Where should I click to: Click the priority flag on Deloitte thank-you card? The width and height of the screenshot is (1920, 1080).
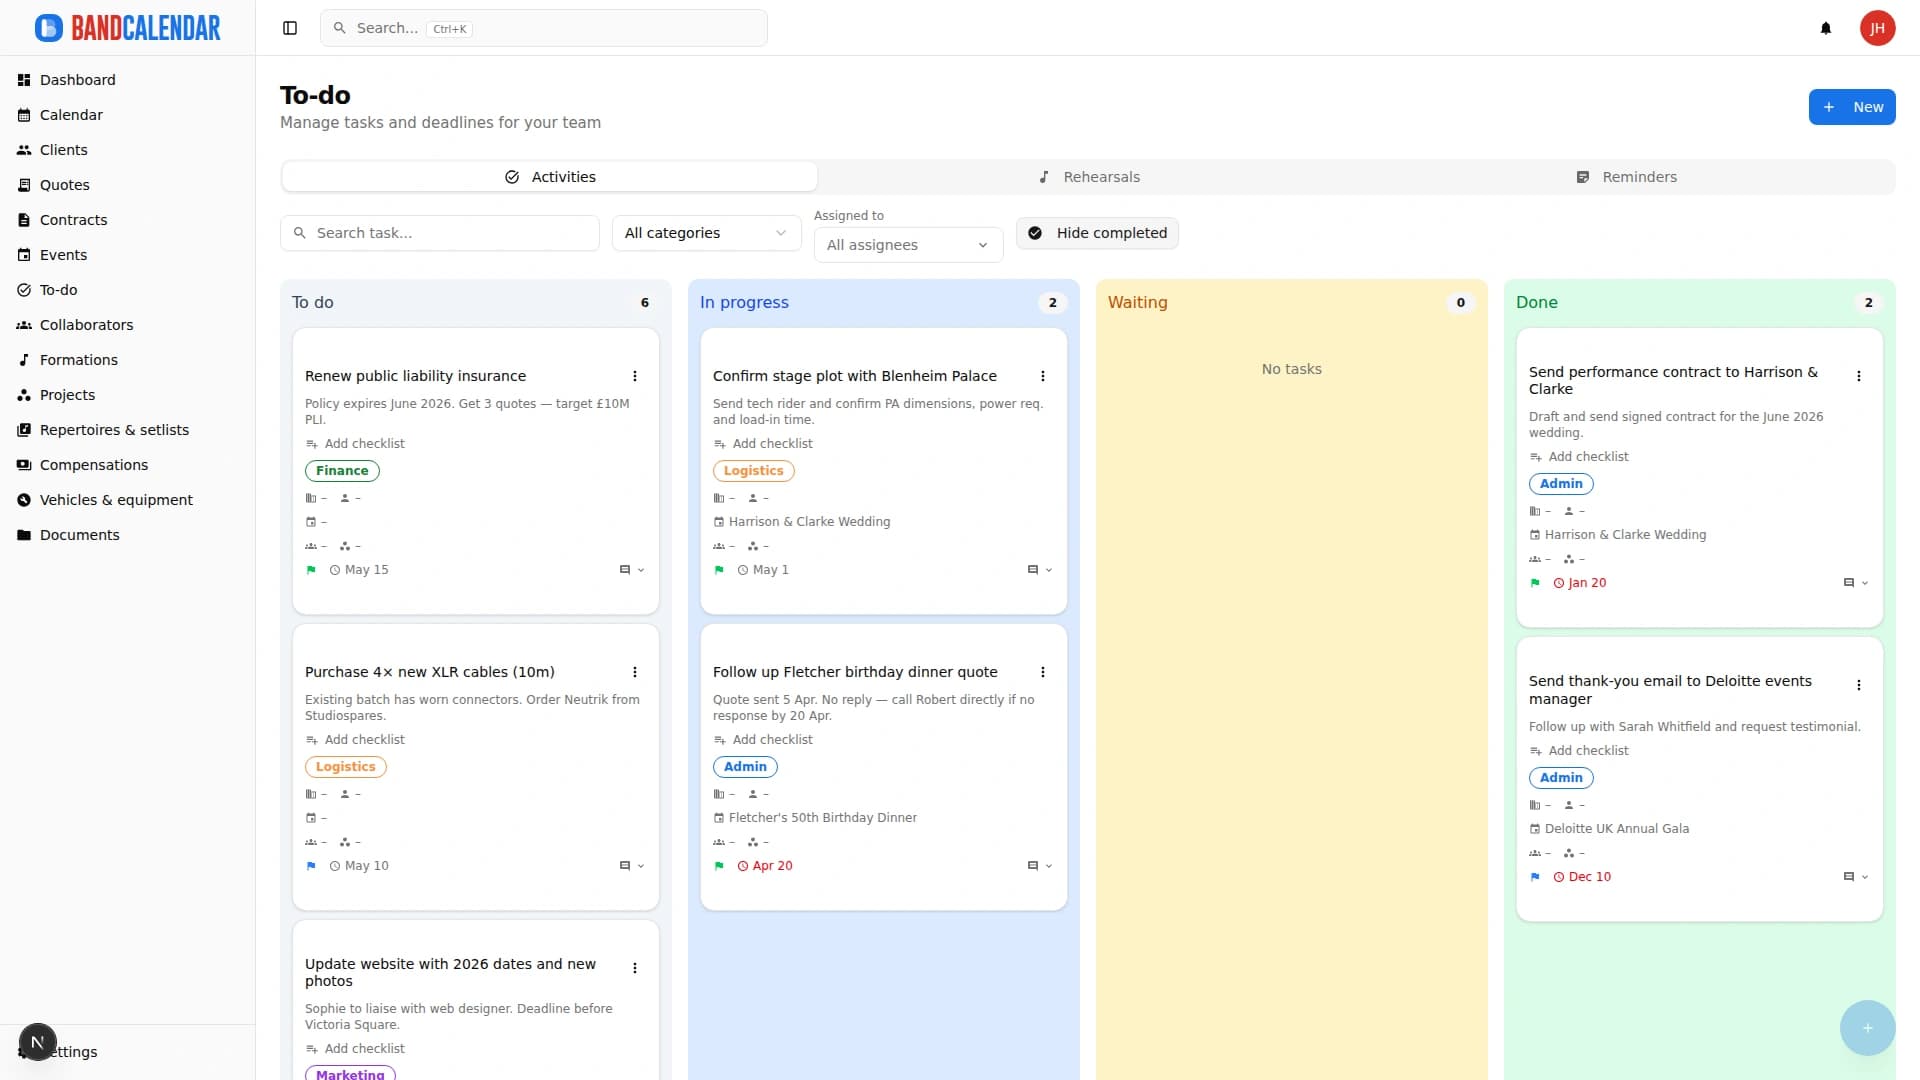(1535, 877)
